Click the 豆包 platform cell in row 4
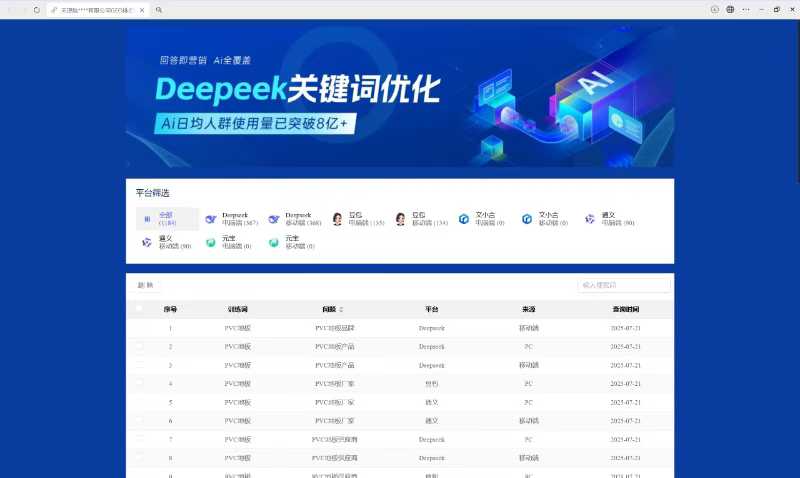 432,384
